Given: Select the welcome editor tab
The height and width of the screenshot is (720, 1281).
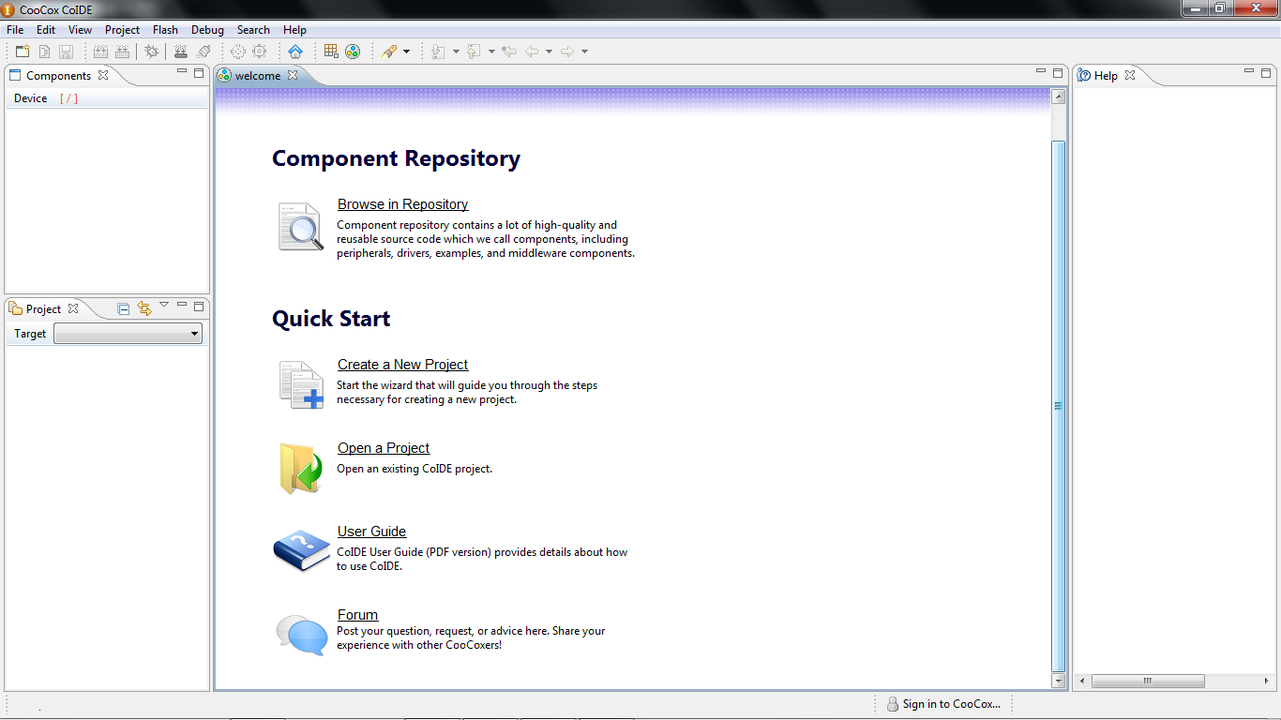Looking at the screenshot, I should [257, 75].
